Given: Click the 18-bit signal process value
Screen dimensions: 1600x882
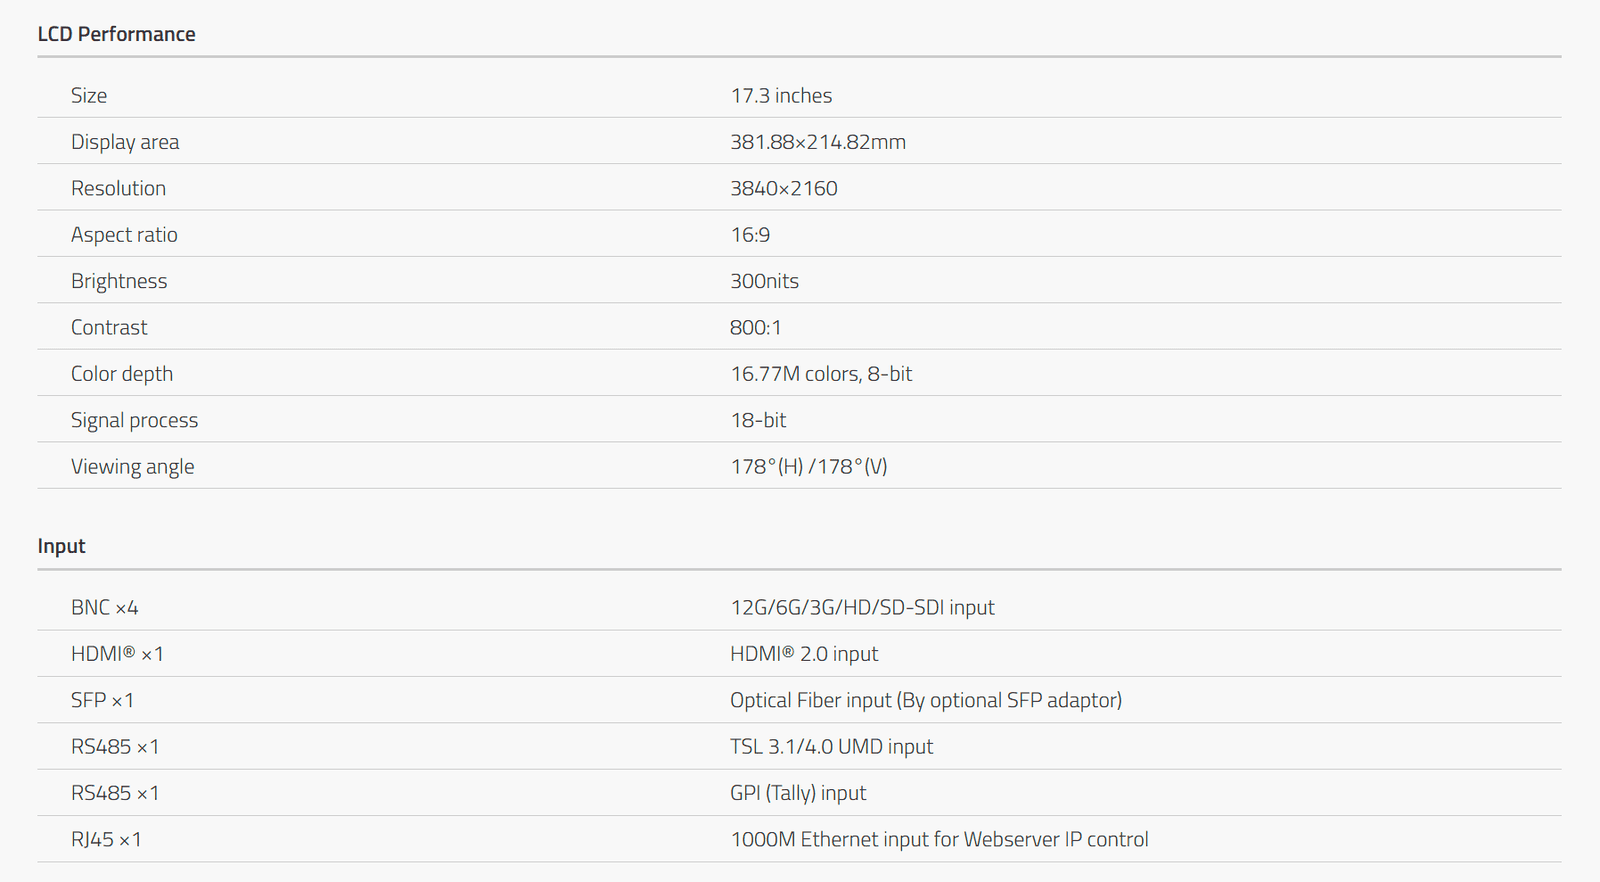Looking at the screenshot, I should 758,420.
